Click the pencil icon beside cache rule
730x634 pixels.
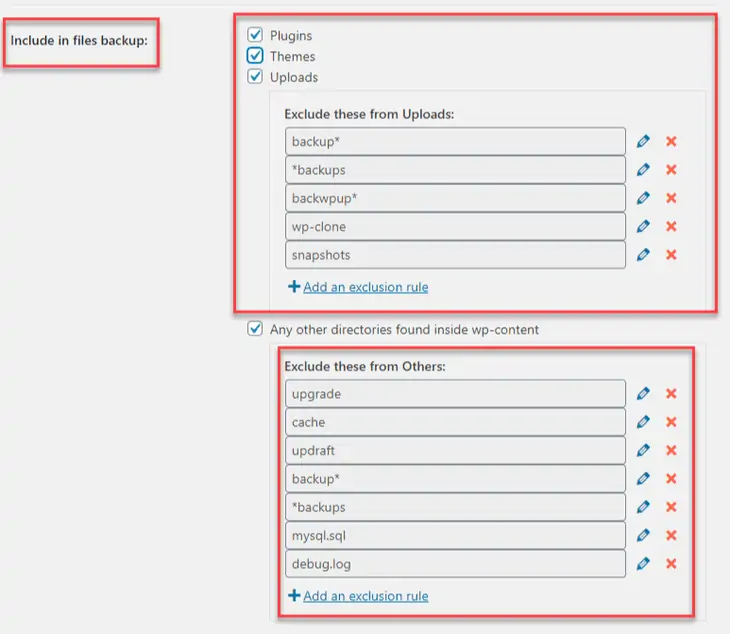coord(643,422)
